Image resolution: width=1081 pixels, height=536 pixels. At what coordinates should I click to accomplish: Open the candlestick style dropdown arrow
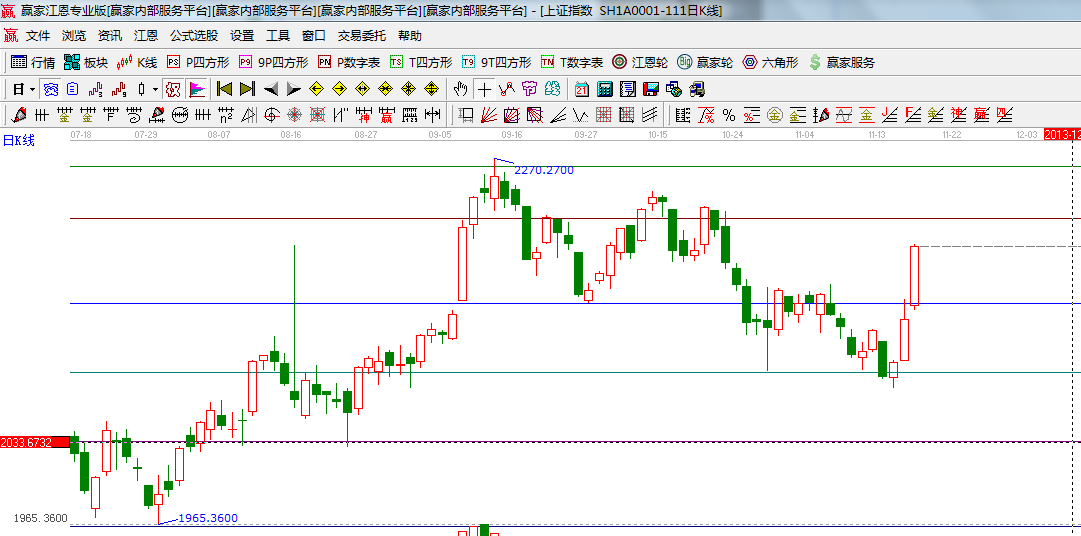tap(155, 89)
